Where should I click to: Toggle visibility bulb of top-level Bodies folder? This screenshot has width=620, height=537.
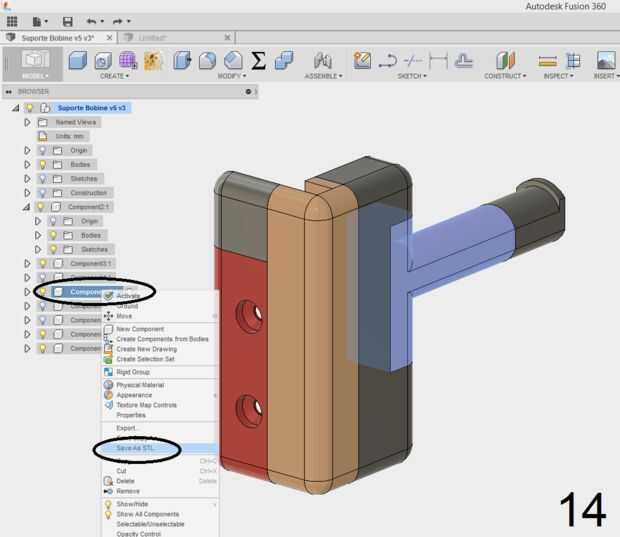tap(42, 165)
